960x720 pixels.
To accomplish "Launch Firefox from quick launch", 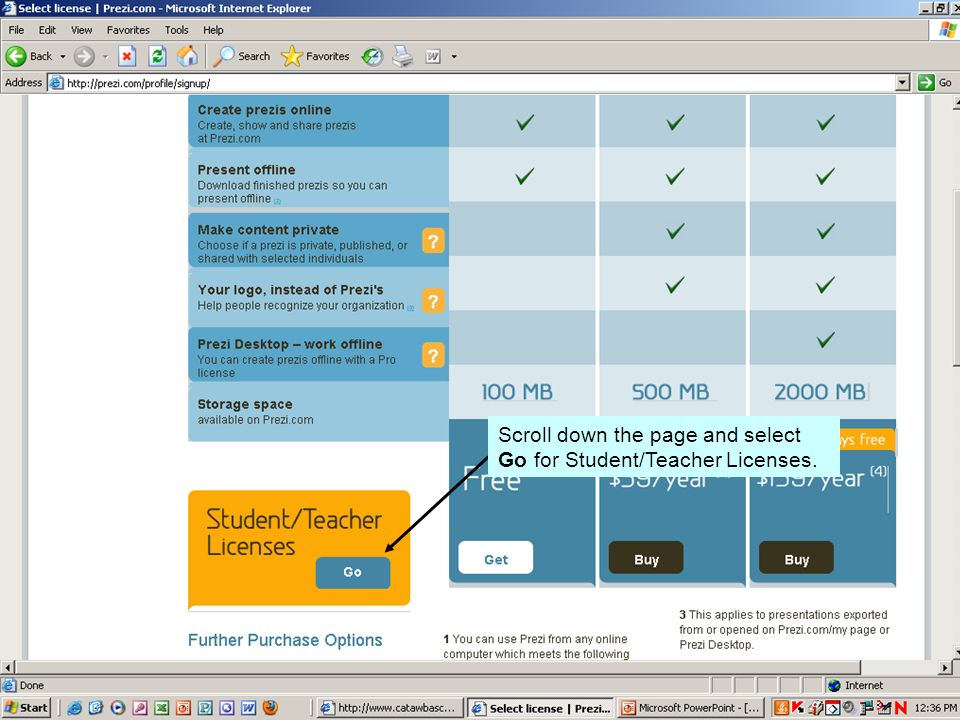I will coord(270,707).
